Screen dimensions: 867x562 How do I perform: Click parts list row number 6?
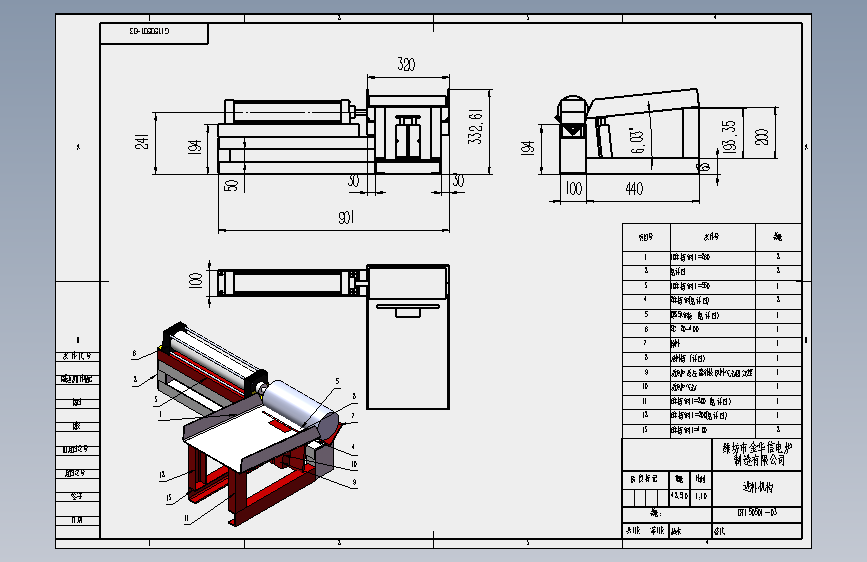point(712,330)
